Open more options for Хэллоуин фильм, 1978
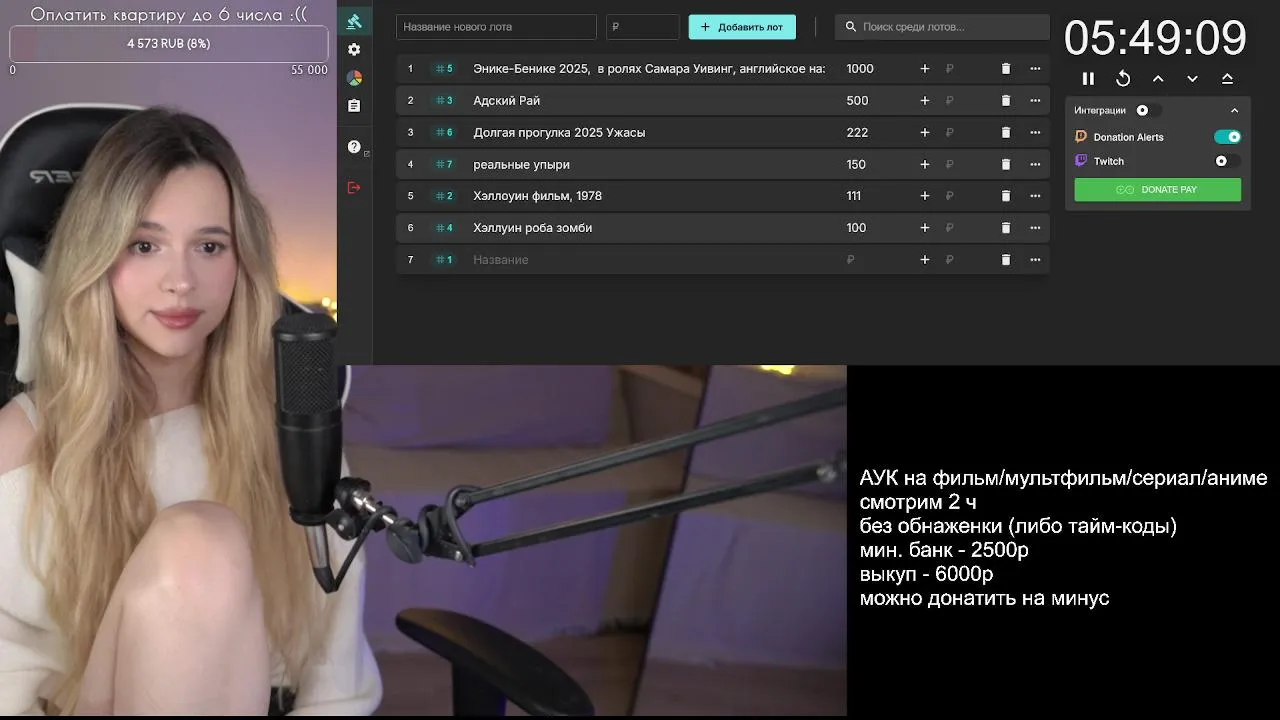1280x720 pixels. [x=1035, y=196]
